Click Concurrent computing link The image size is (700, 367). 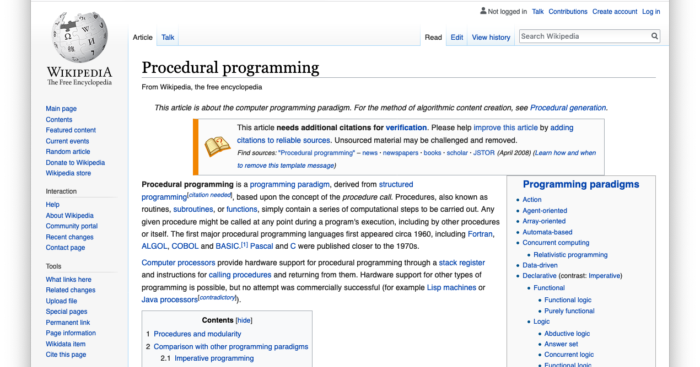tap(556, 243)
